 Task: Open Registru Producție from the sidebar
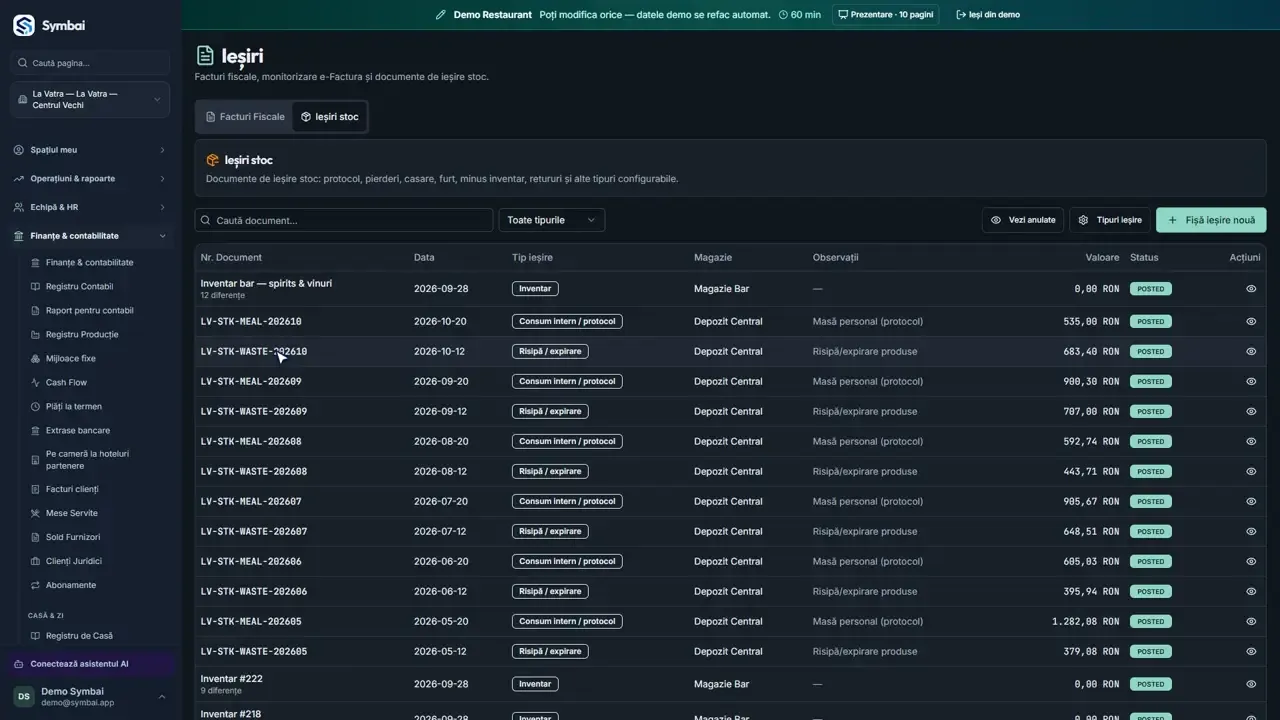tap(82, 334)
